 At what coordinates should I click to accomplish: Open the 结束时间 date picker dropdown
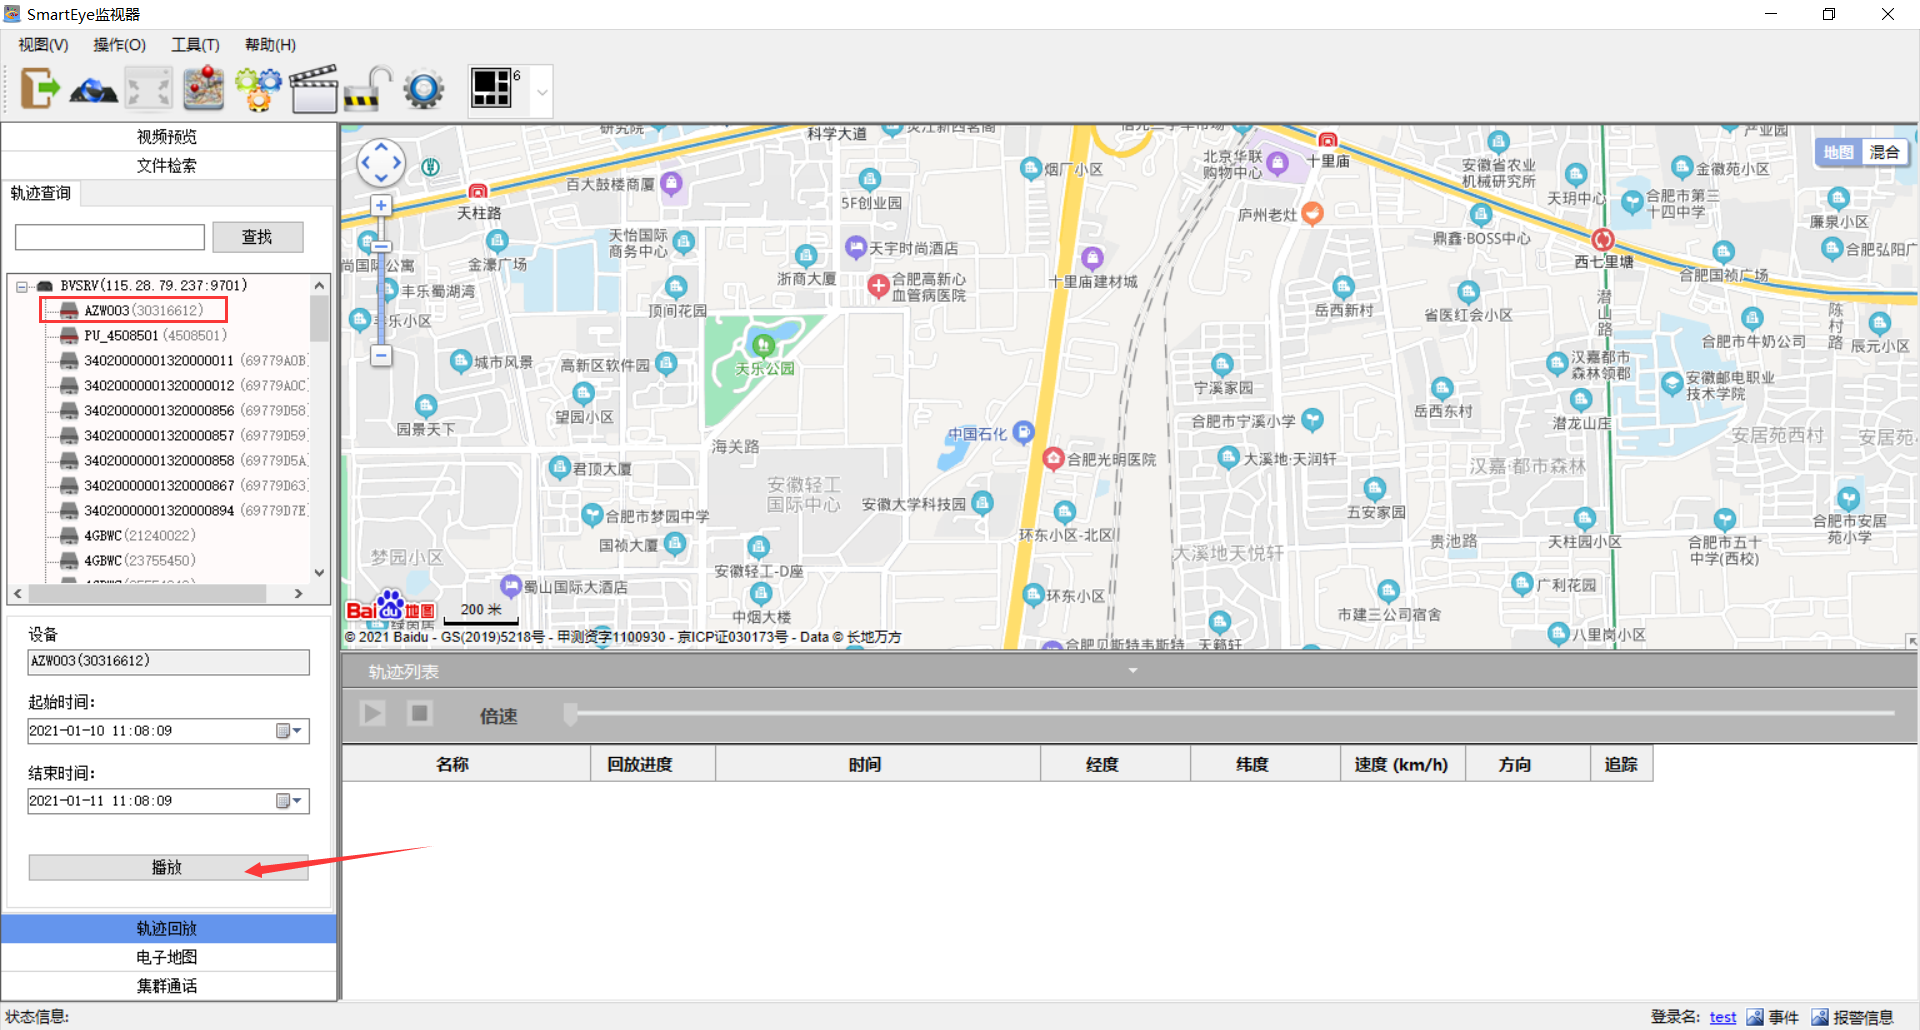(290, 801)
